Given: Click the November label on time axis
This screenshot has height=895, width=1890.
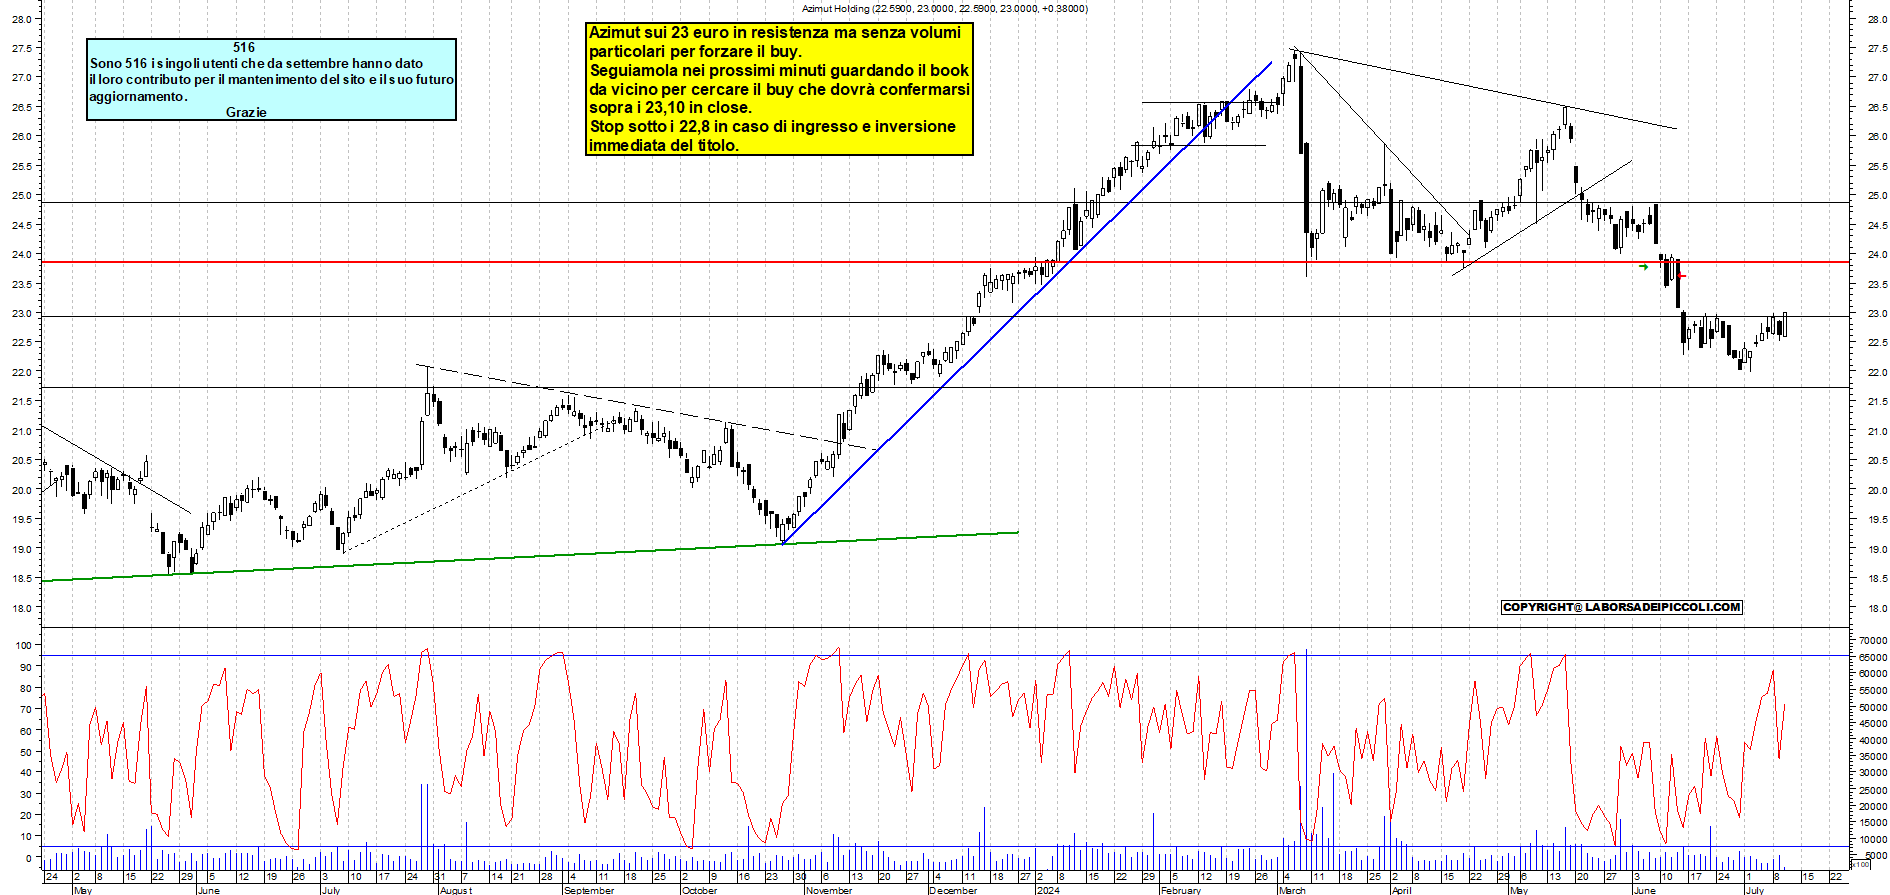Looking at the screenshot, I should coord(829,890).
